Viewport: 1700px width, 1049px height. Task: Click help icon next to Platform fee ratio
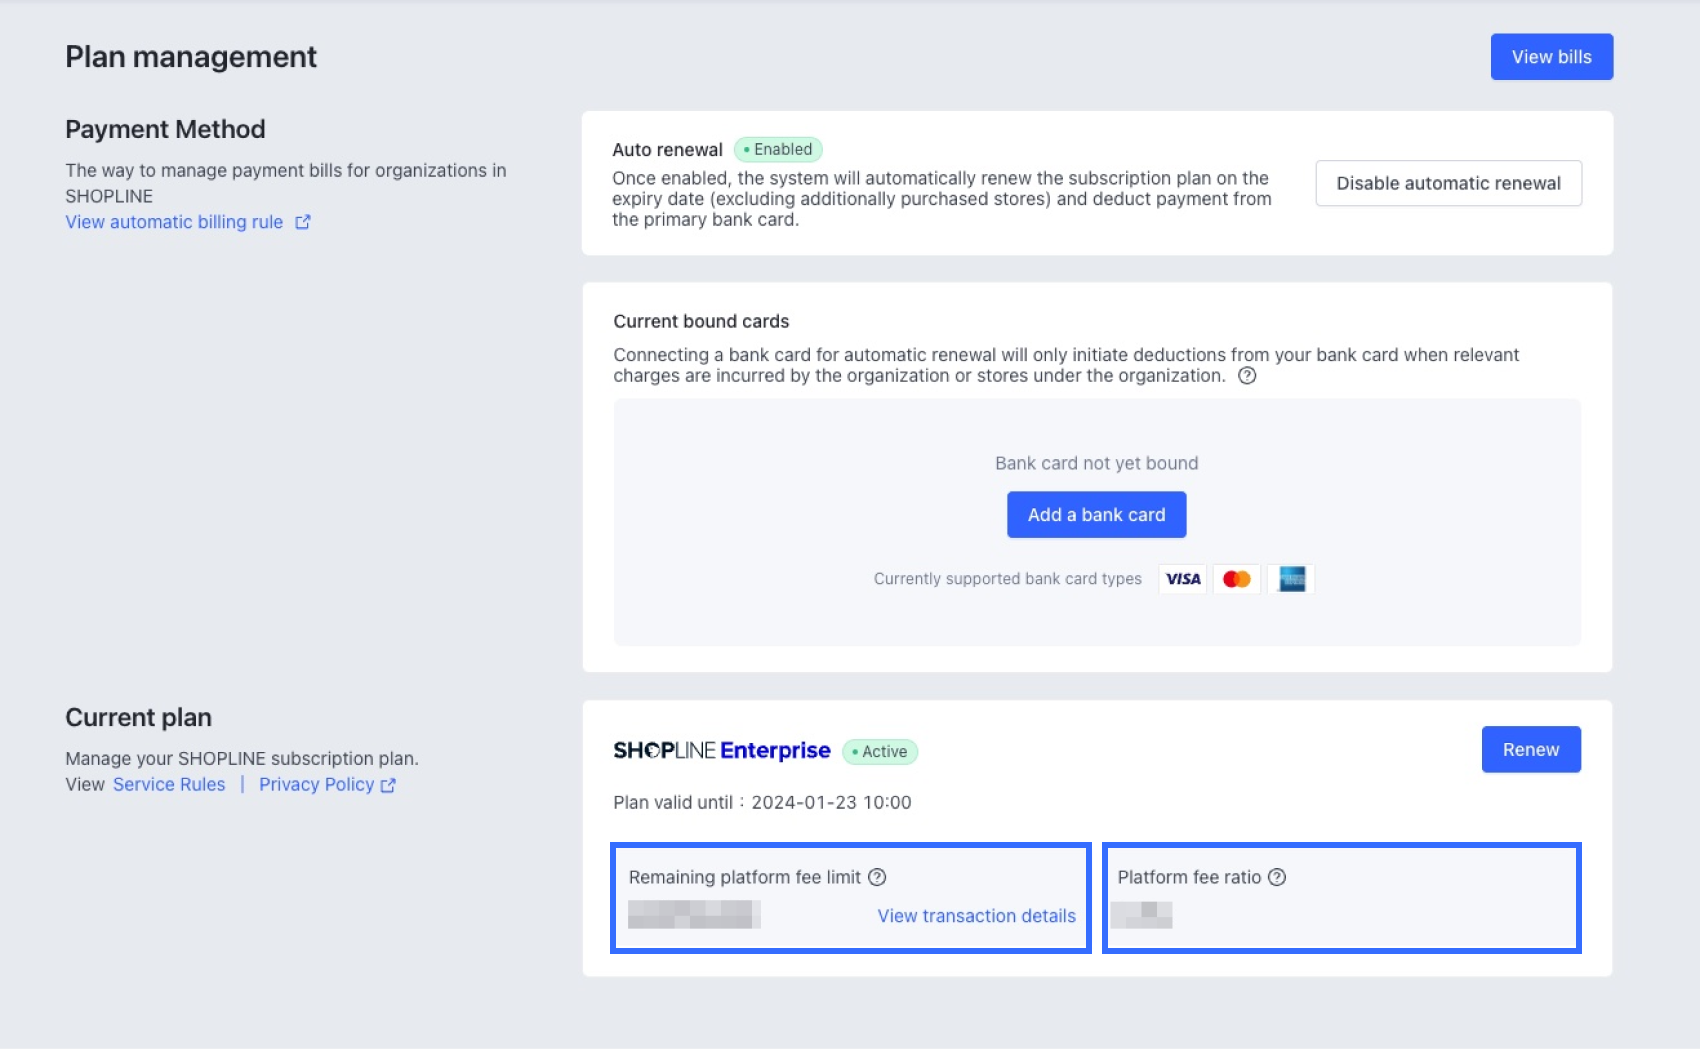[1277, 877]
